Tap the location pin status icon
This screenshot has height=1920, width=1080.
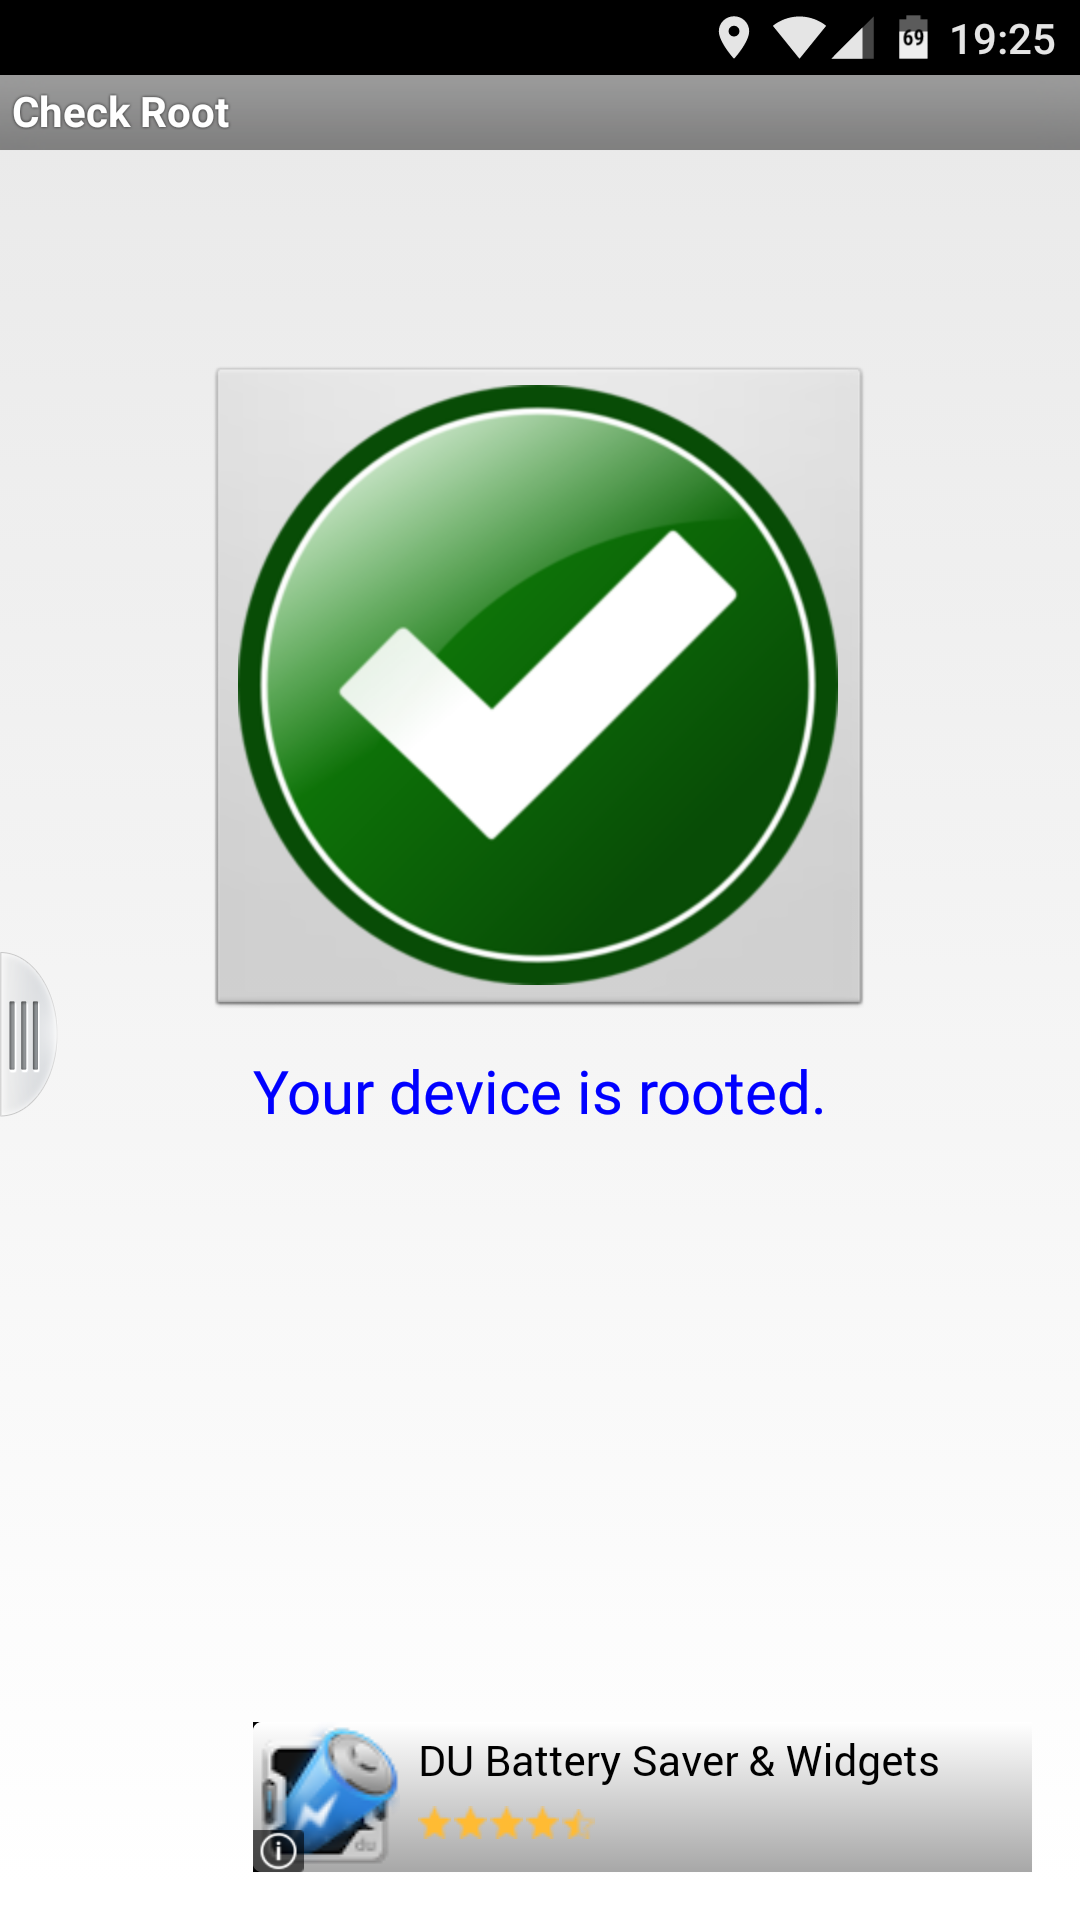click(x=734, y=38)
